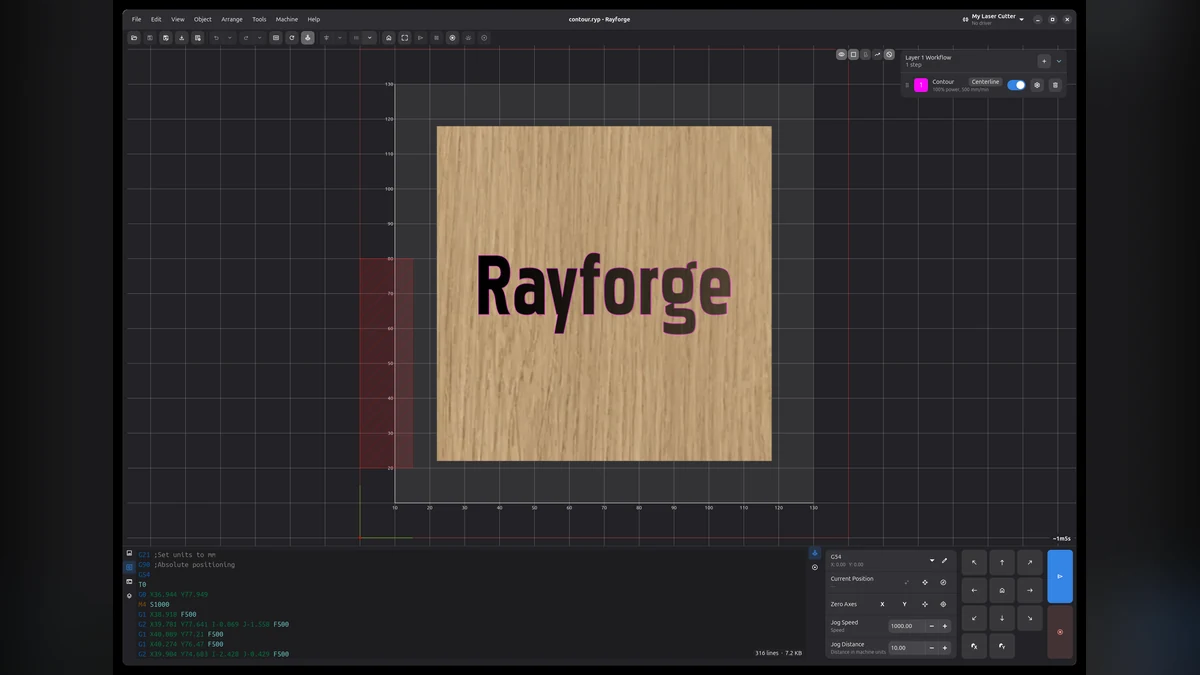Click the Jog Speed value field
1200x675 pixels.
[x=907, y=626]
